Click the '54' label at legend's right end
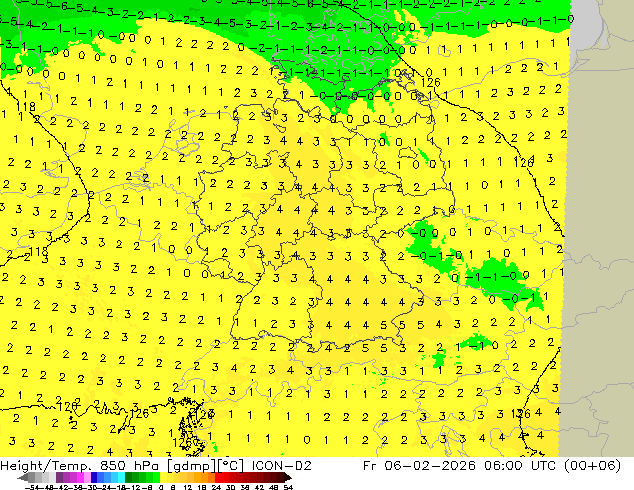Viewport: 634px width, 490px height. tap(288, 487)
